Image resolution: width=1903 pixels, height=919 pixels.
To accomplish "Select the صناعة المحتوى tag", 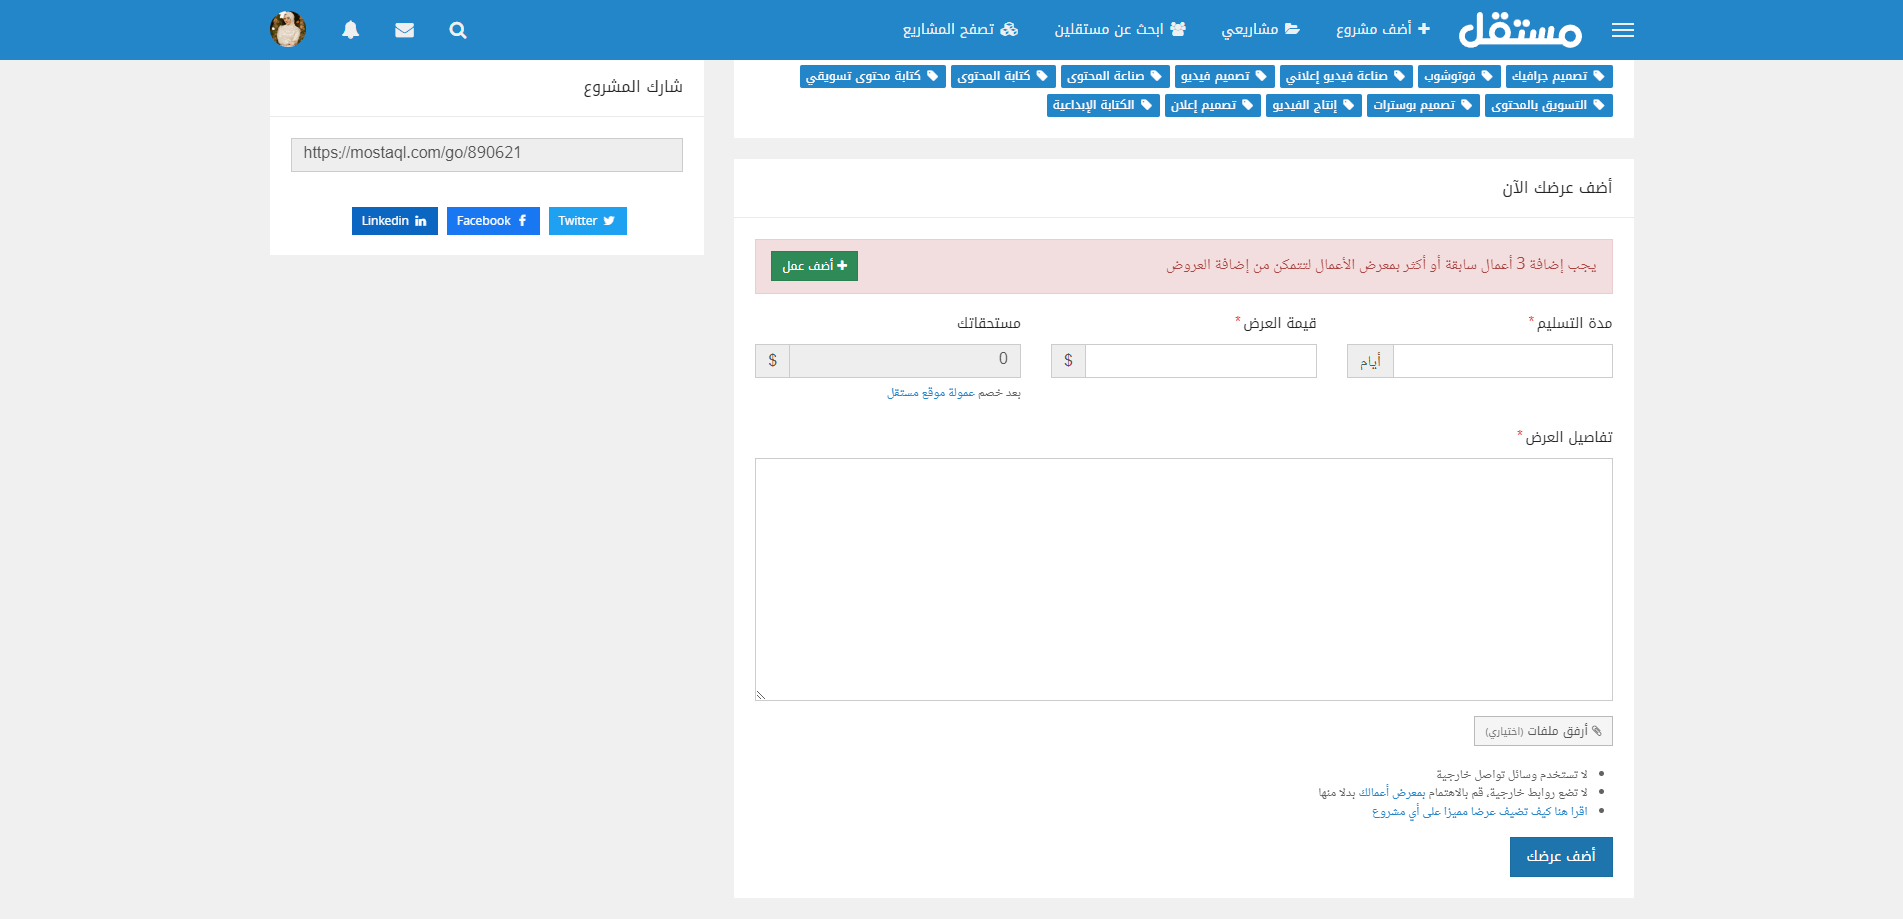I will [1115, 76].
